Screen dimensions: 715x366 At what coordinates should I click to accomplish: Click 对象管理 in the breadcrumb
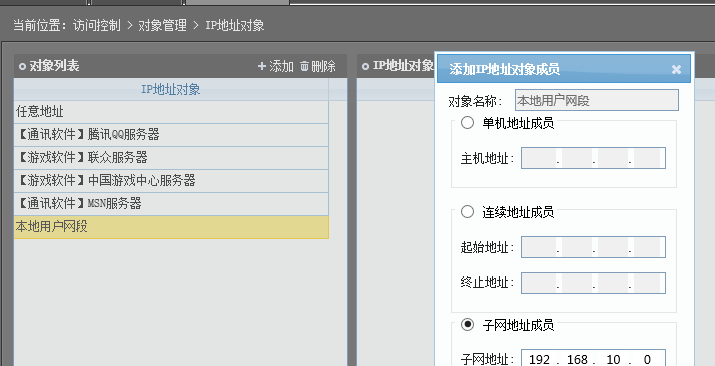[162, 25]
